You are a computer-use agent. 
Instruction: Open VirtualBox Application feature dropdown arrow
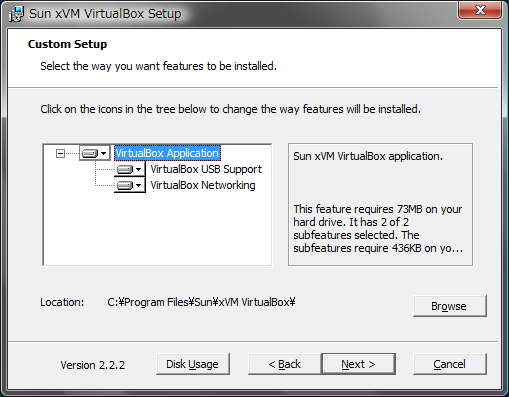(104, 153)
